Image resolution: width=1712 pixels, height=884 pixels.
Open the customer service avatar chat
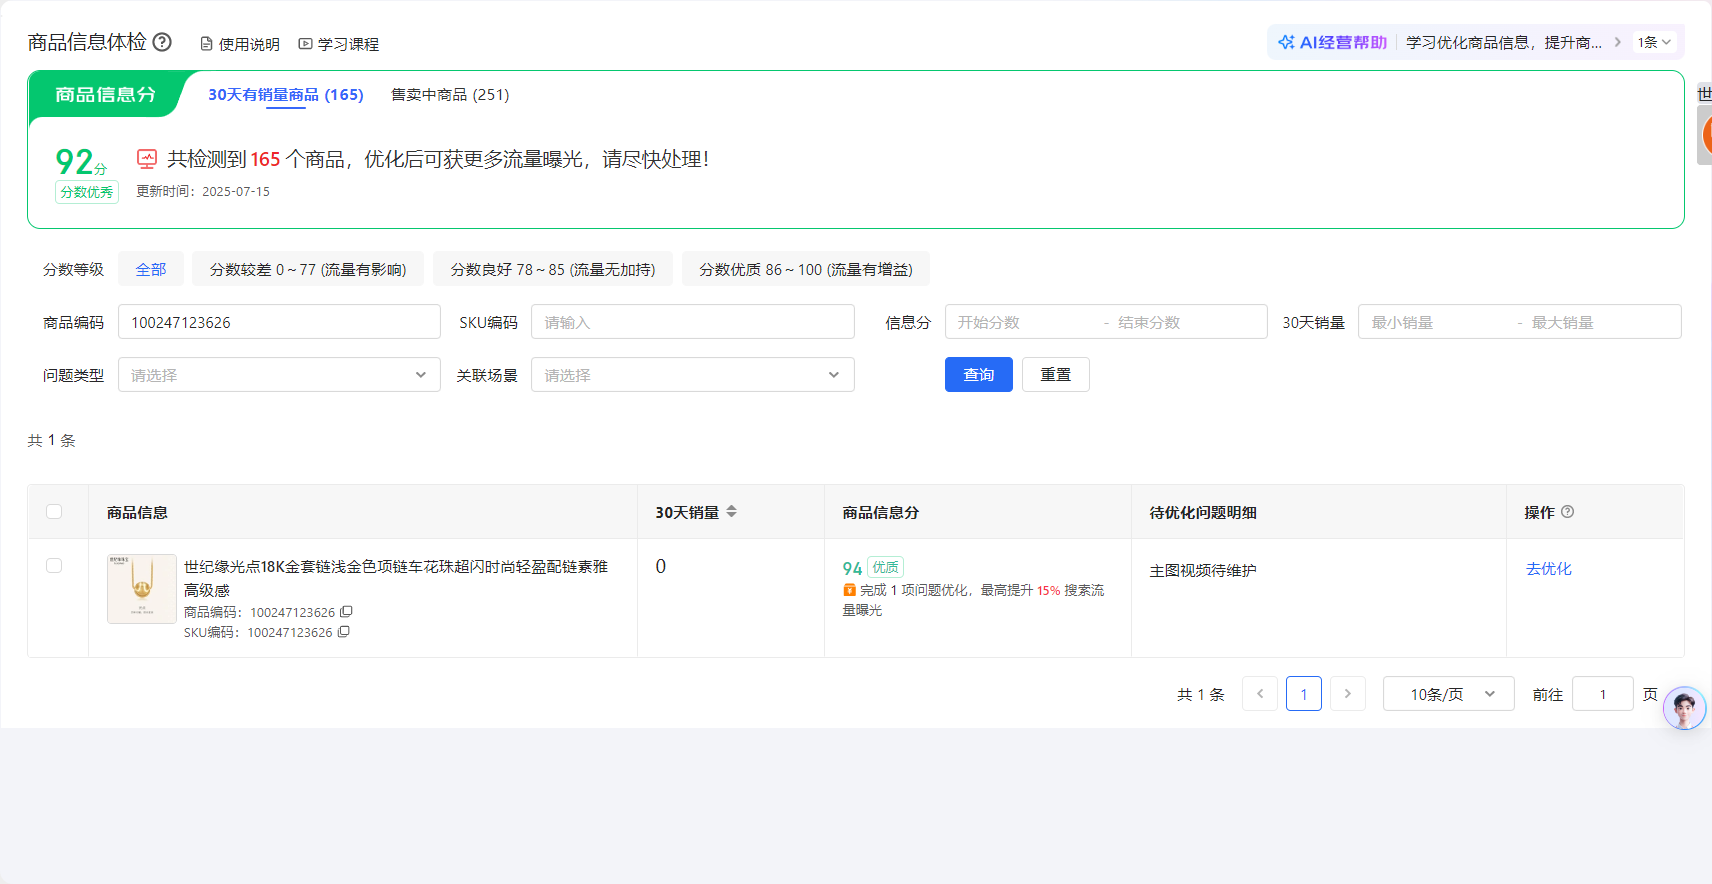point(1684,709)
